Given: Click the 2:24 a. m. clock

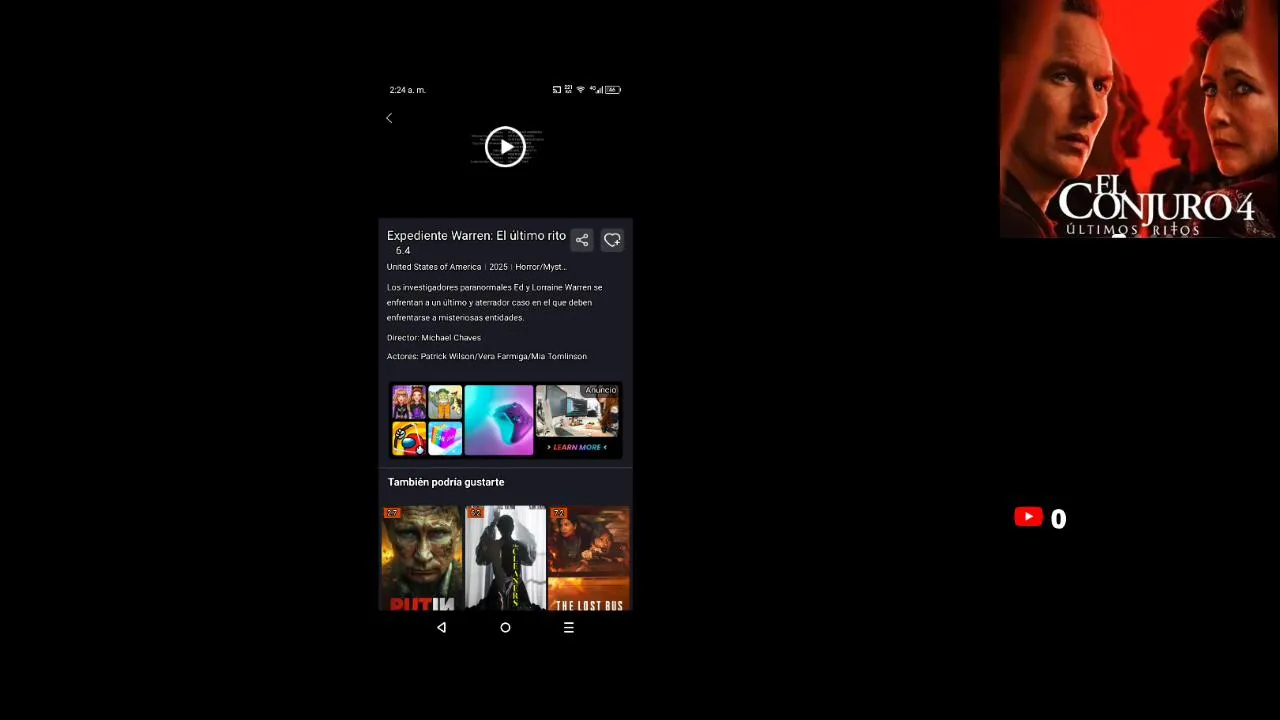Looking at the screenshot, I should pos(408,90).
